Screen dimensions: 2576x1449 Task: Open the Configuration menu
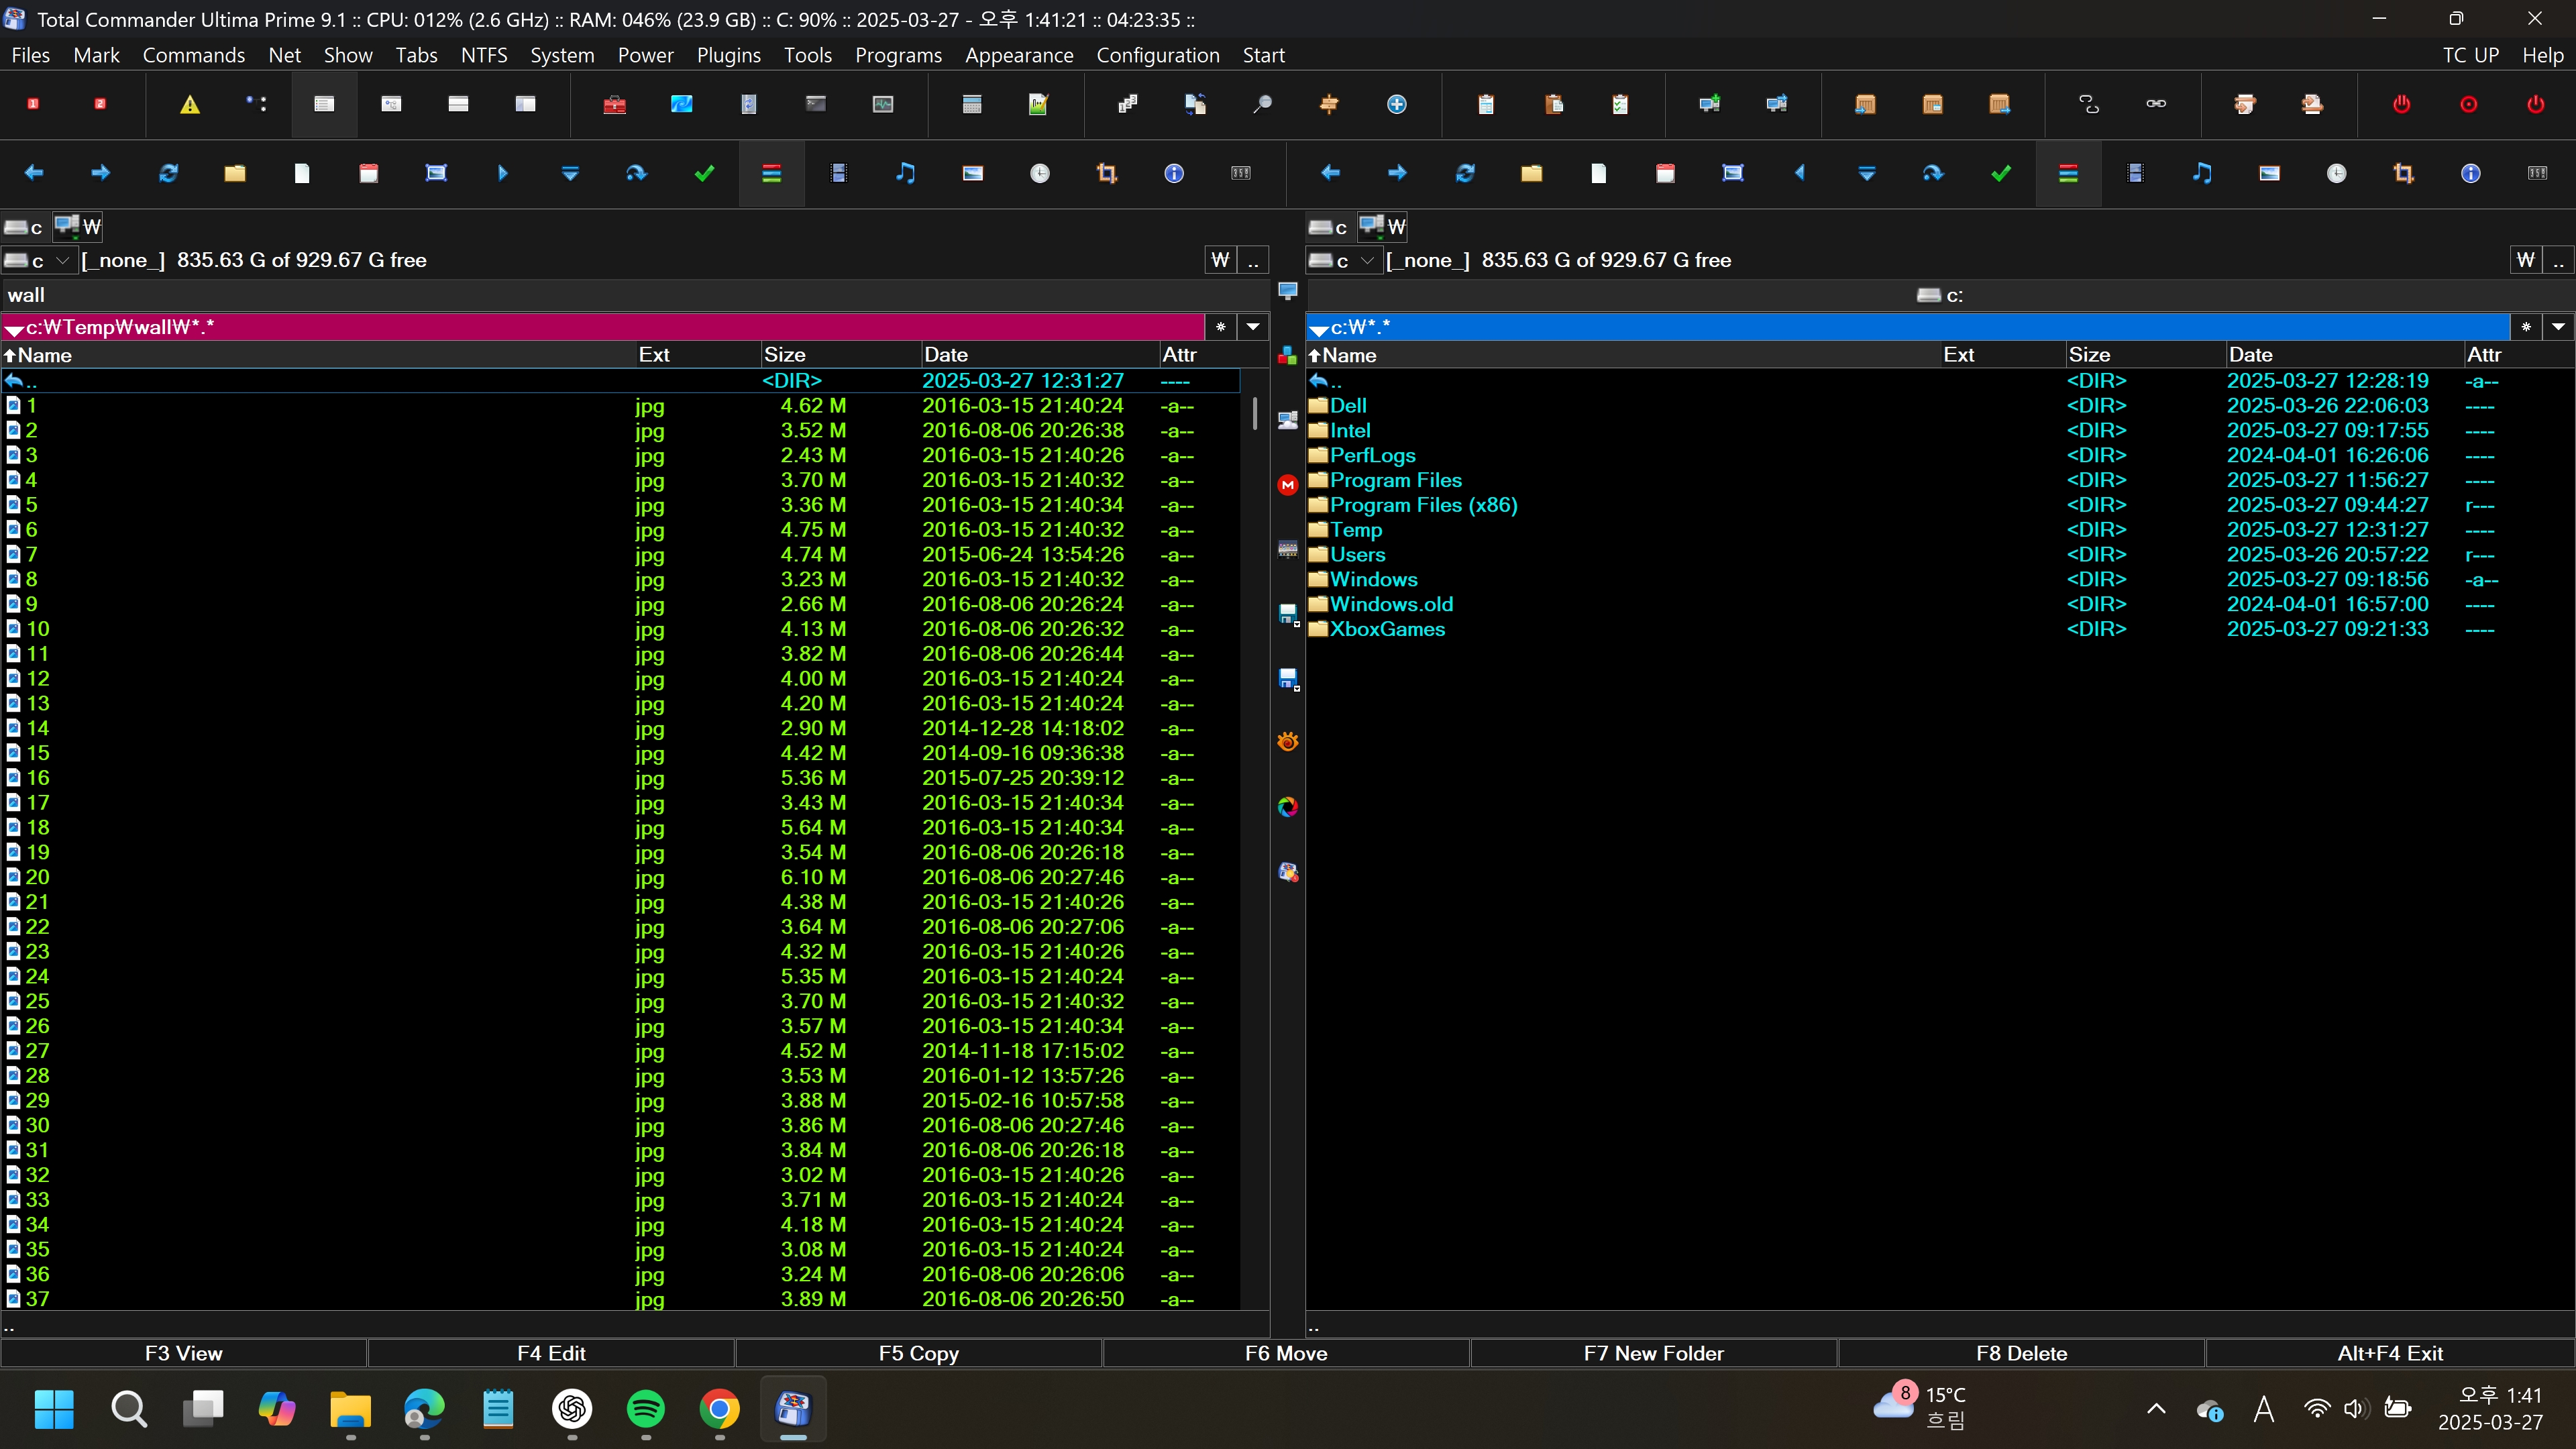(x=1157, y=55)
